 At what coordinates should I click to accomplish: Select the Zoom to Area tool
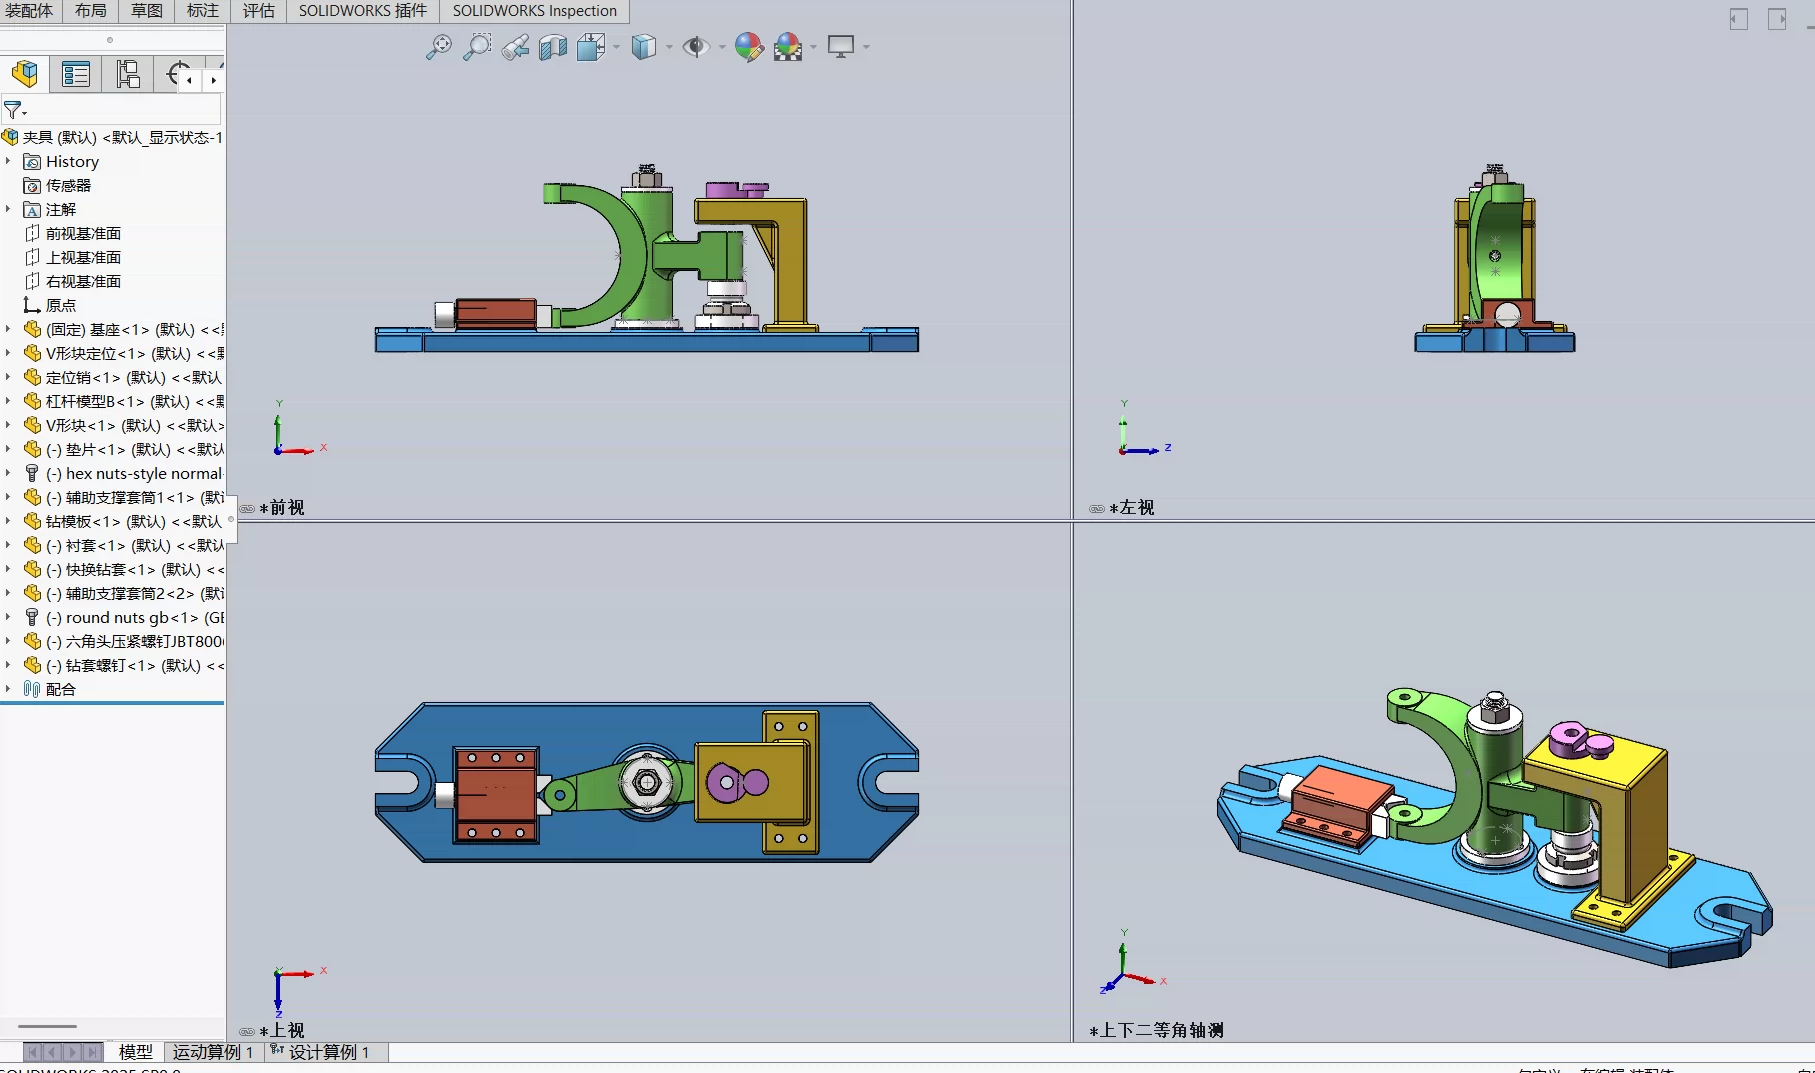tap(477, 47)
